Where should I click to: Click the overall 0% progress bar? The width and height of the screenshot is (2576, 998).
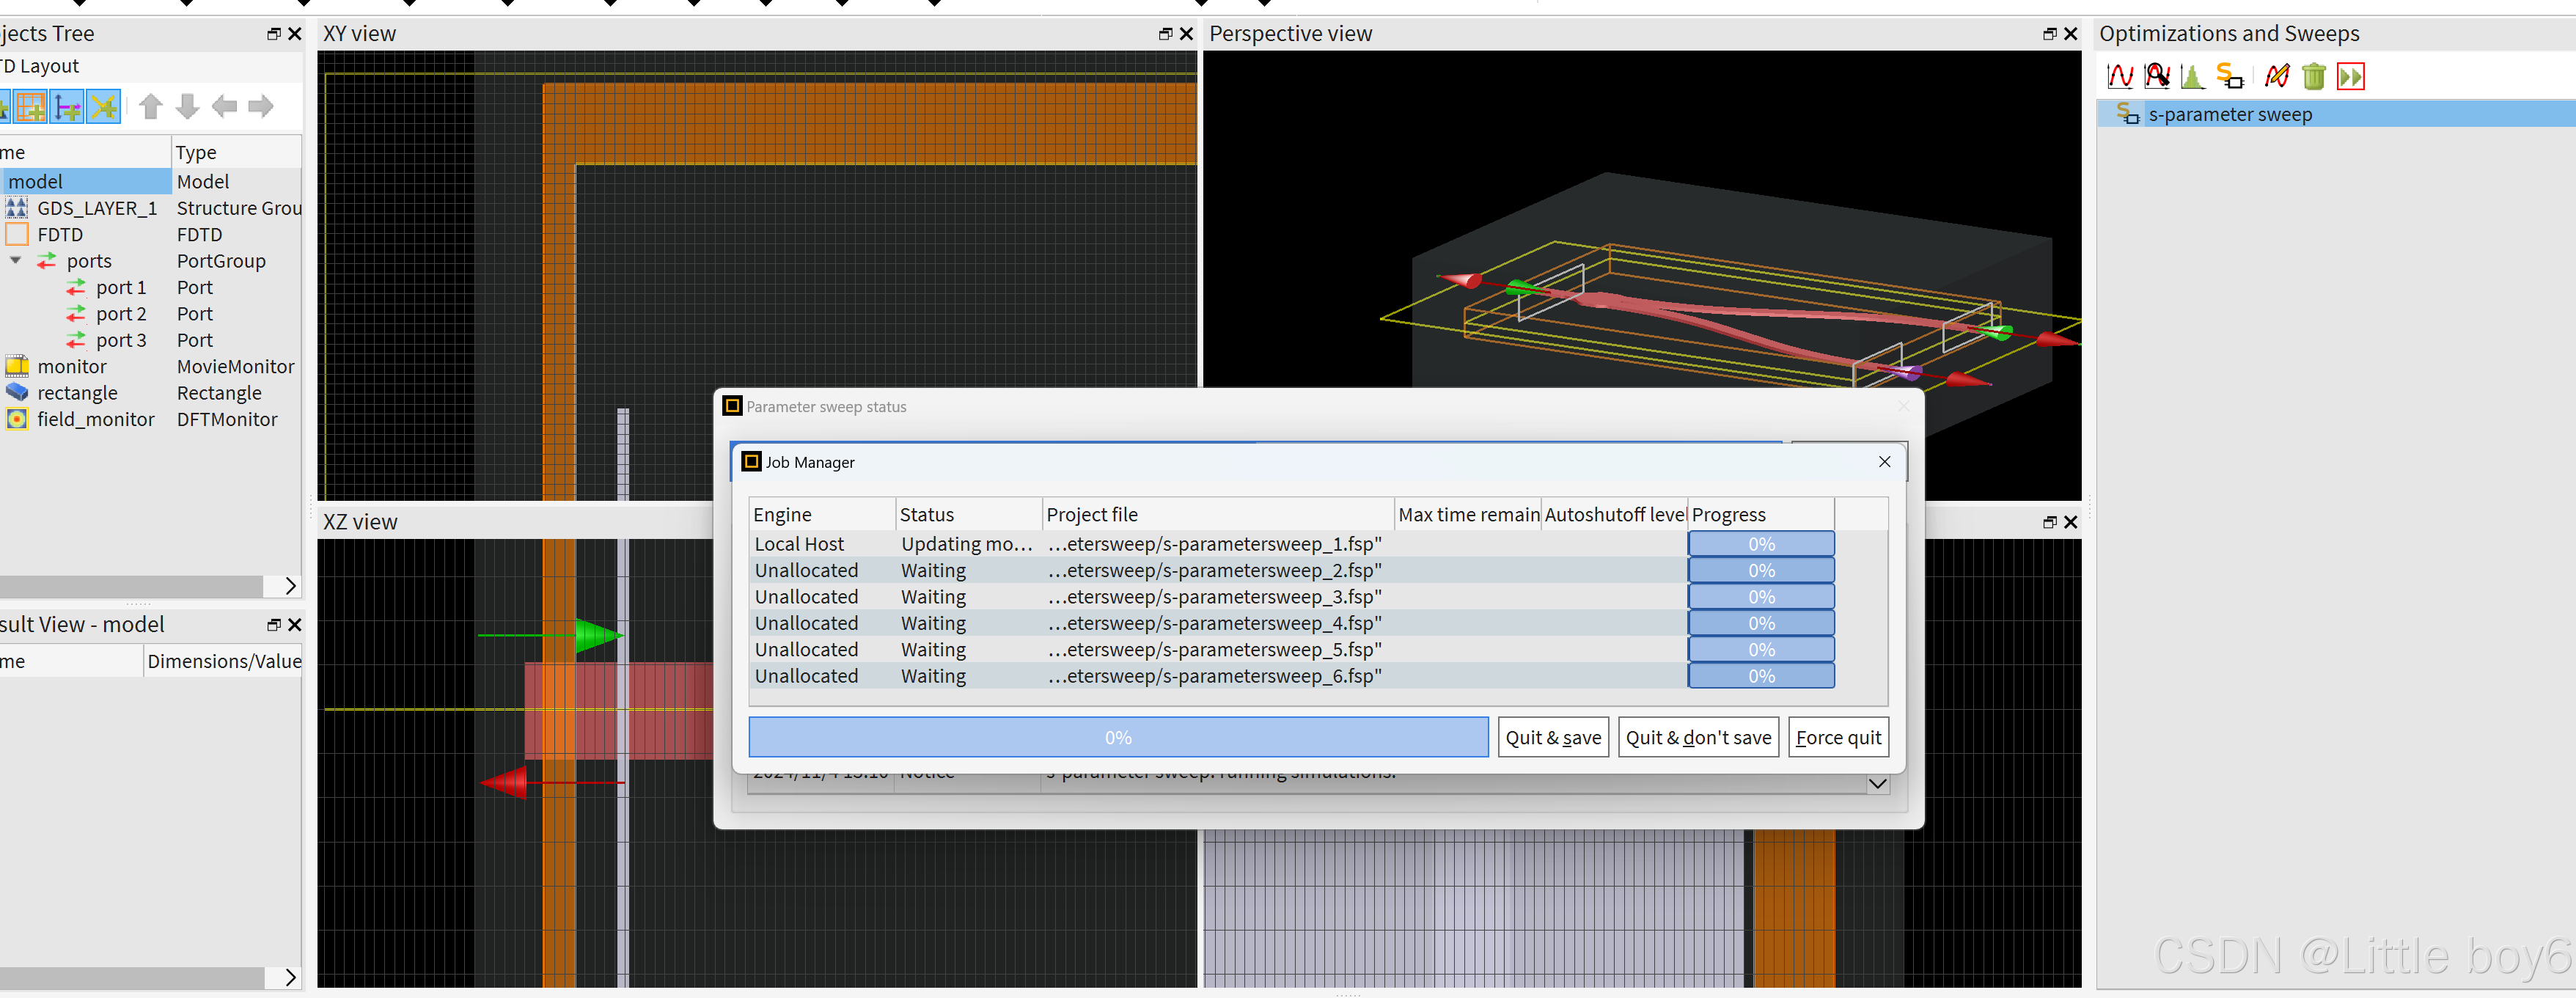[1117, 737]
